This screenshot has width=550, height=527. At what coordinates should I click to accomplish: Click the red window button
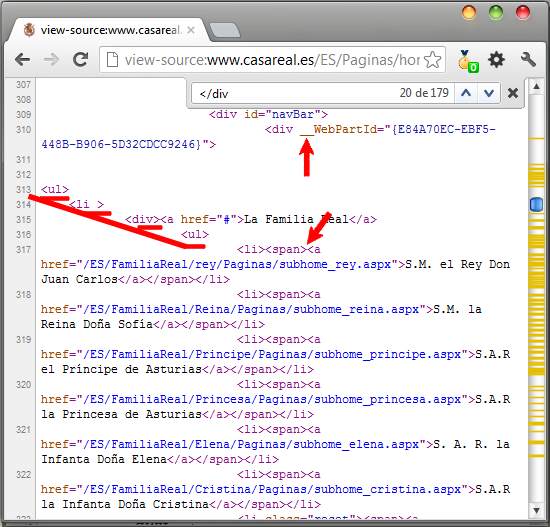click(523, 13)
